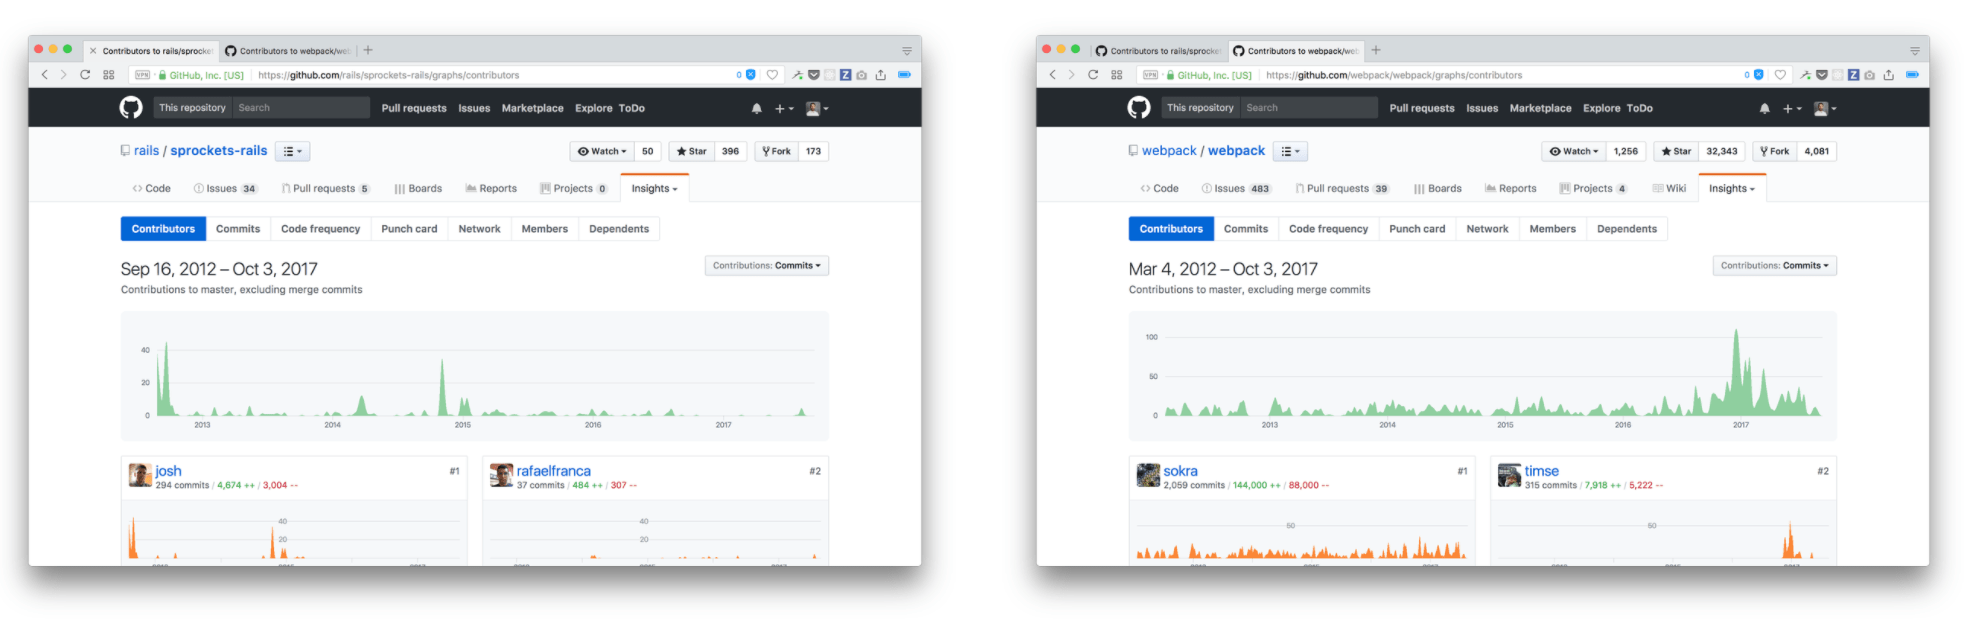The width and height of the screenshot is (1966, 636).
Task: Fork the webpack repository
Action: point(1775,151)
